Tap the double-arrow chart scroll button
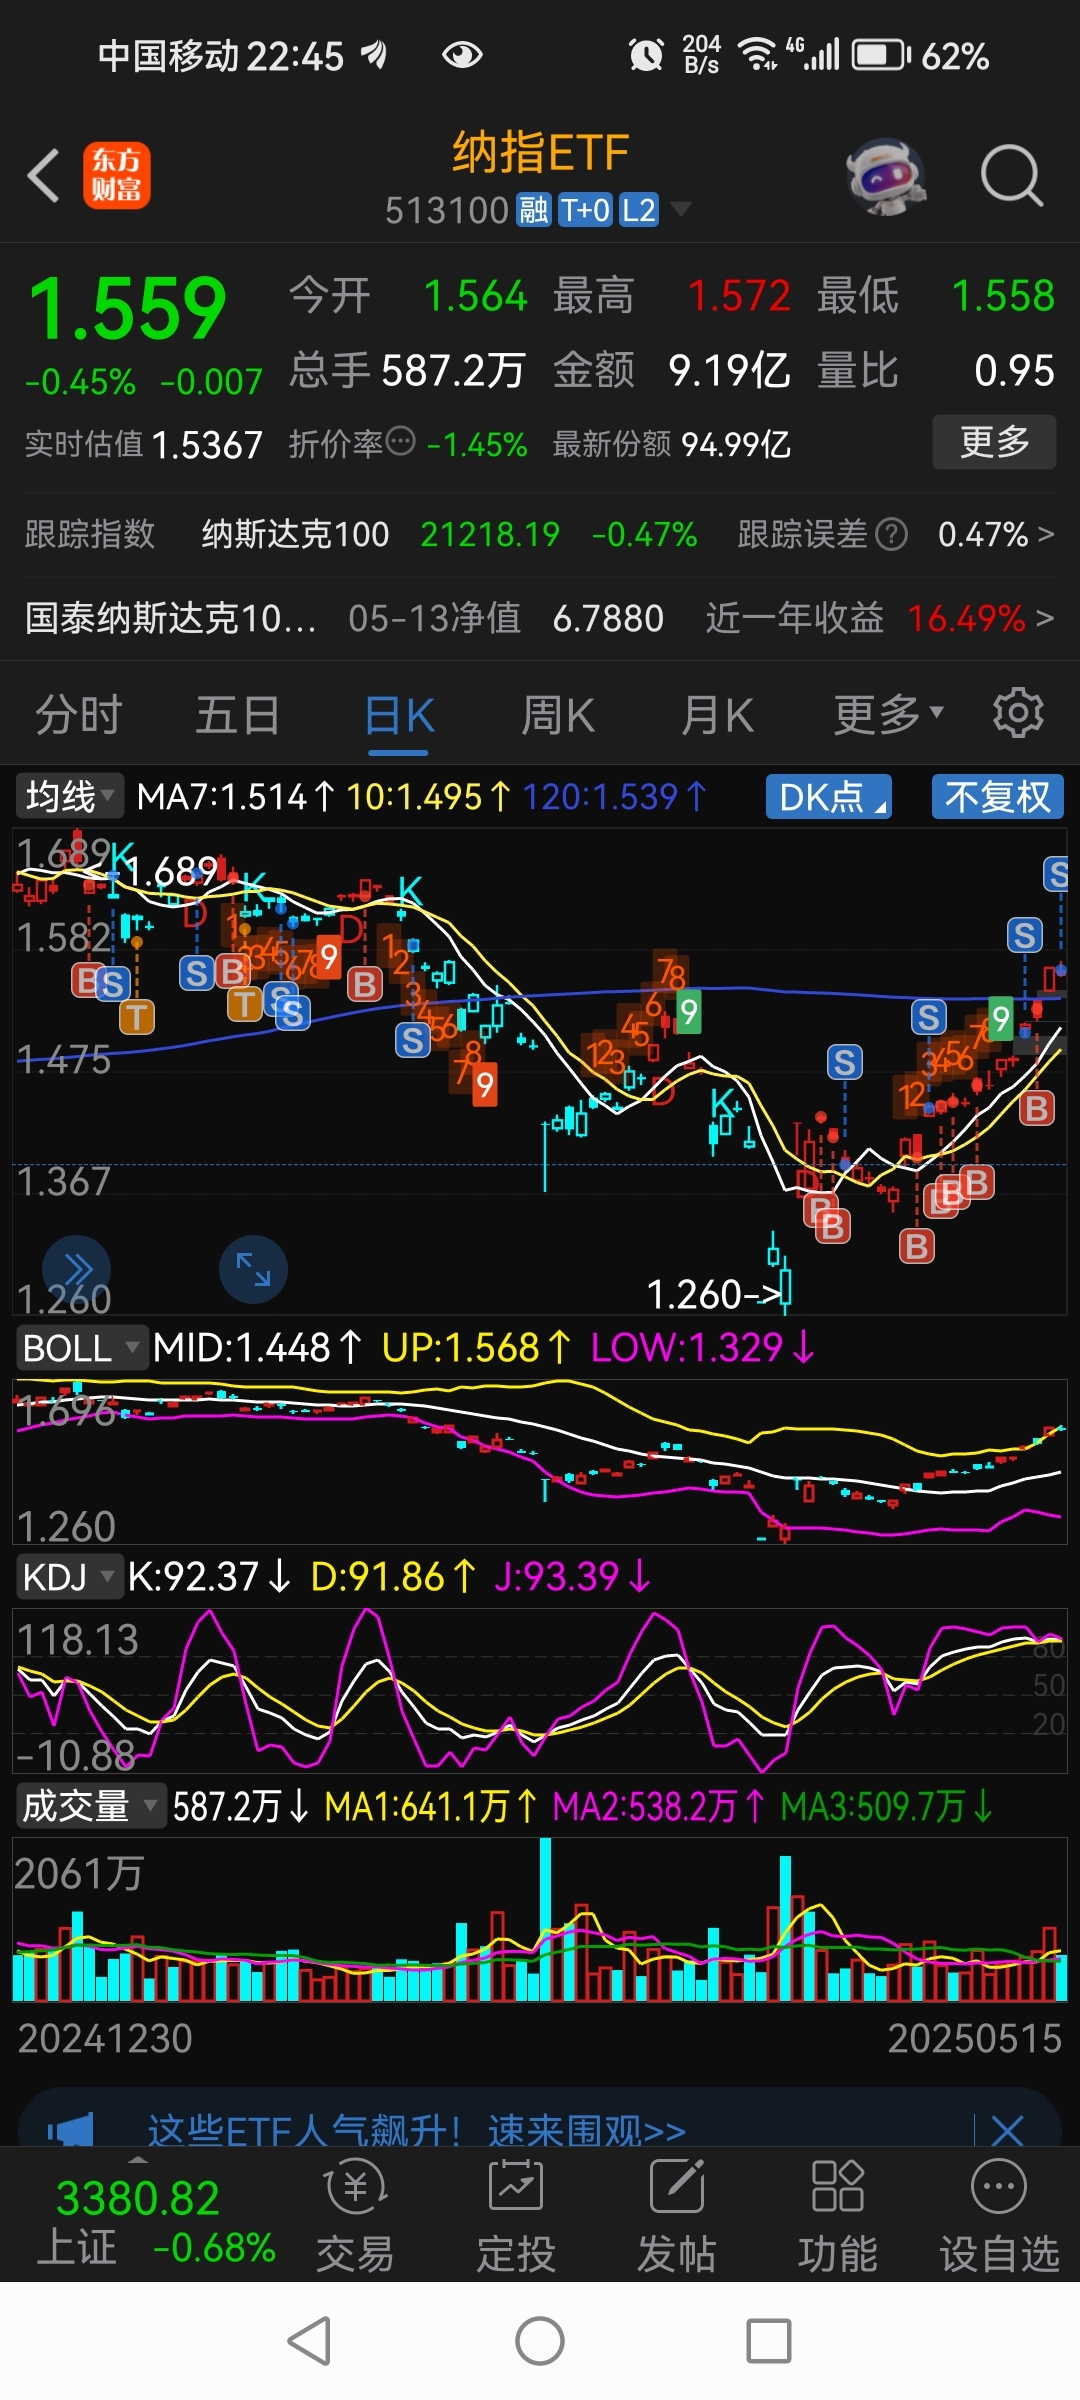1080x2400 pixels. pos(77,1270)
